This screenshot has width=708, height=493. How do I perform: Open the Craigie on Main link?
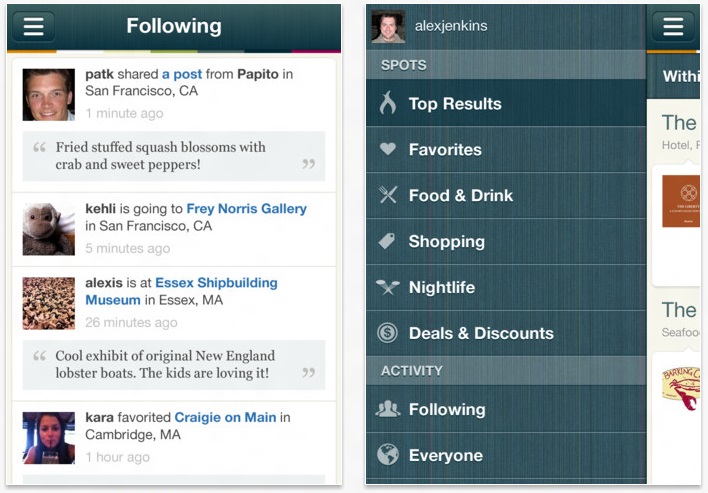click(224, 417)
